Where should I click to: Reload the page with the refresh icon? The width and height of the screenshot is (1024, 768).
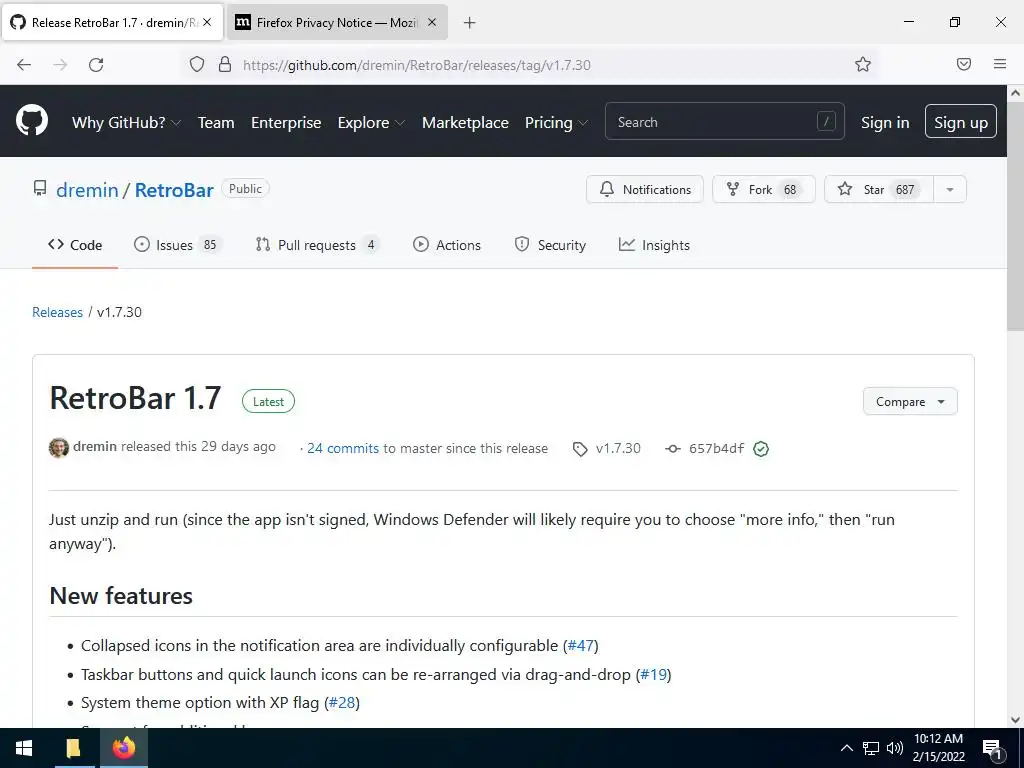[96, 65]
